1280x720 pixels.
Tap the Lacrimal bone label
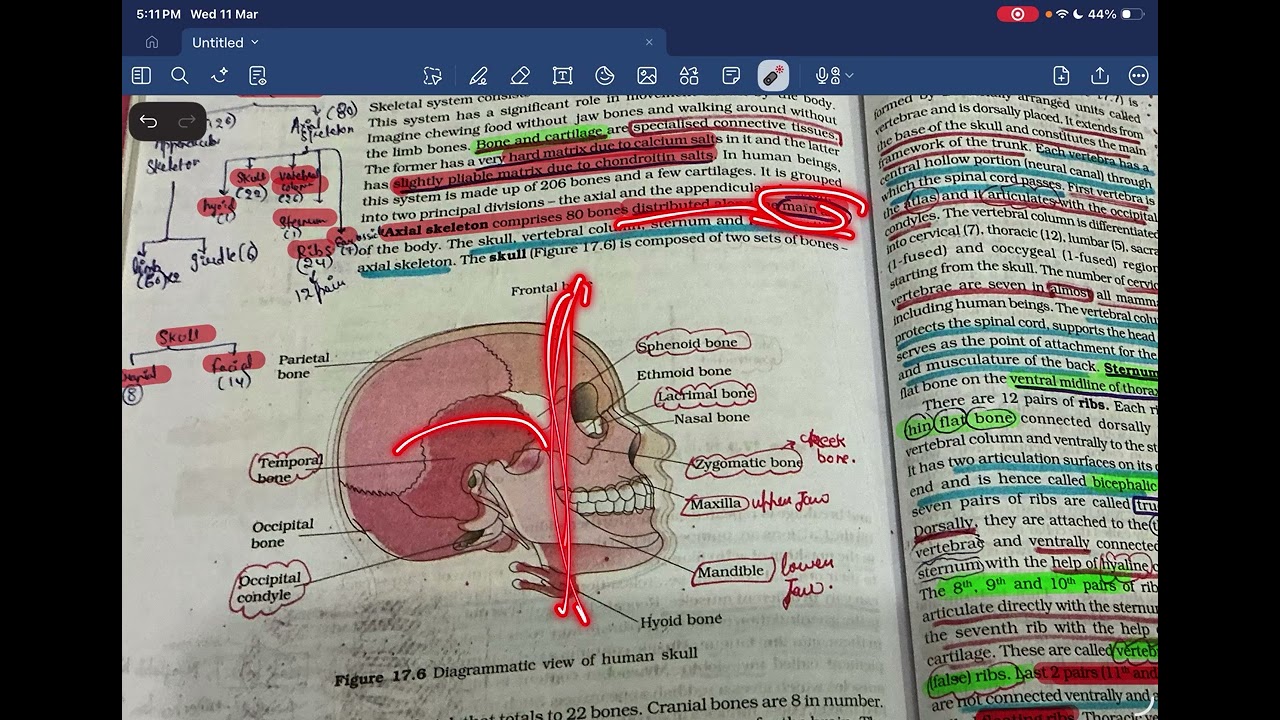pyautogui.click(x=705, y=395)
